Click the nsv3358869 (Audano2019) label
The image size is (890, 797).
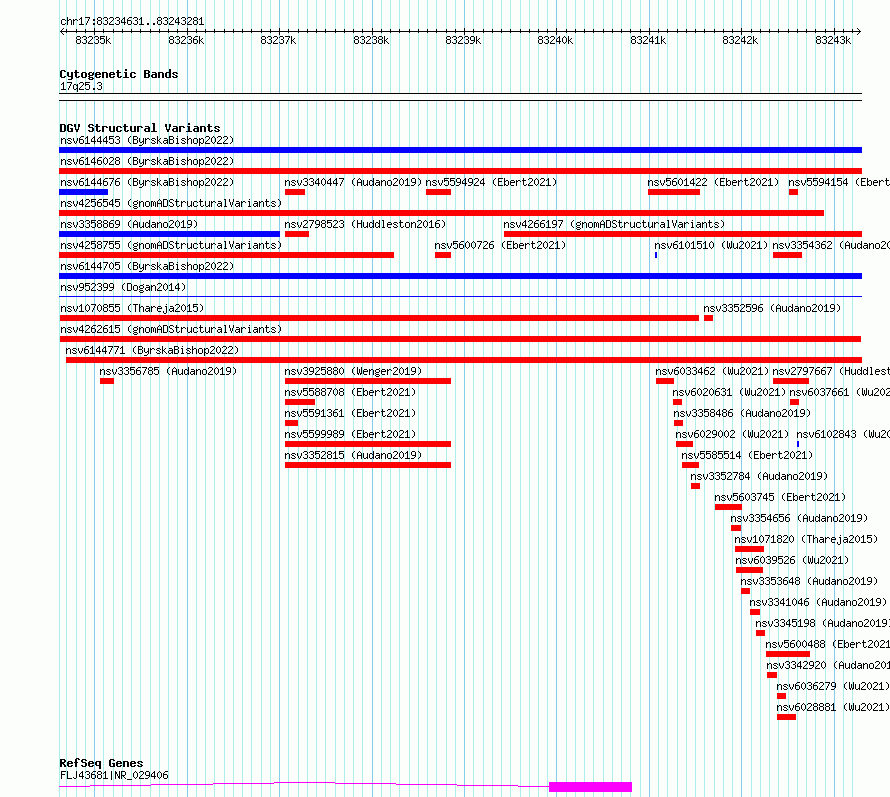[x=129, y=224]
